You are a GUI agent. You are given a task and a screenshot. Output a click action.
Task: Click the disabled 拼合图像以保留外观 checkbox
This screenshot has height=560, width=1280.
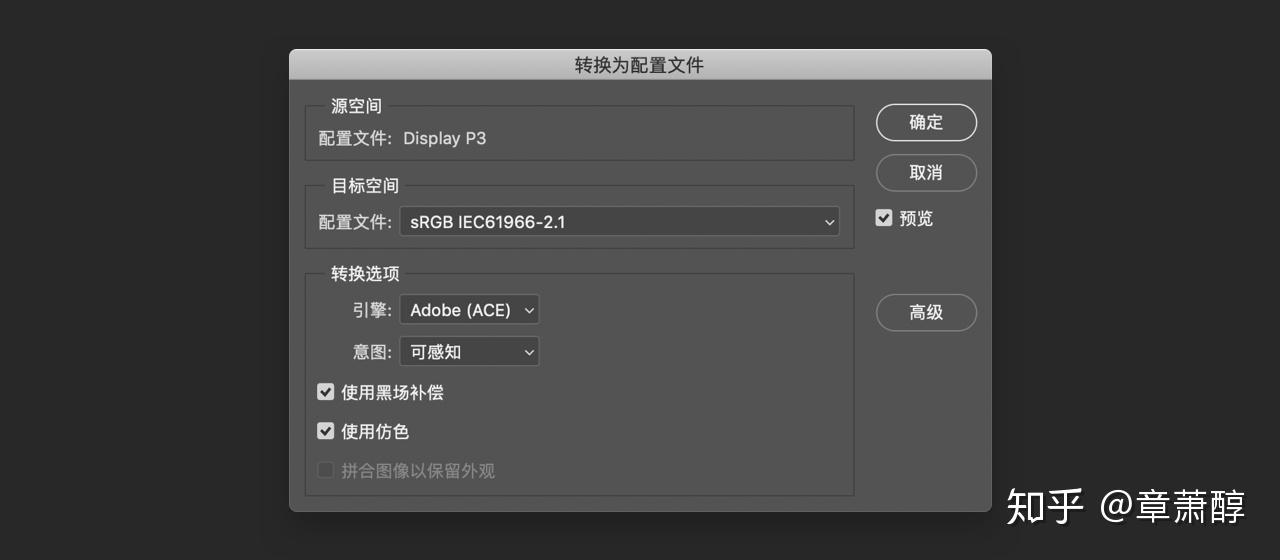tap(325, 470)
